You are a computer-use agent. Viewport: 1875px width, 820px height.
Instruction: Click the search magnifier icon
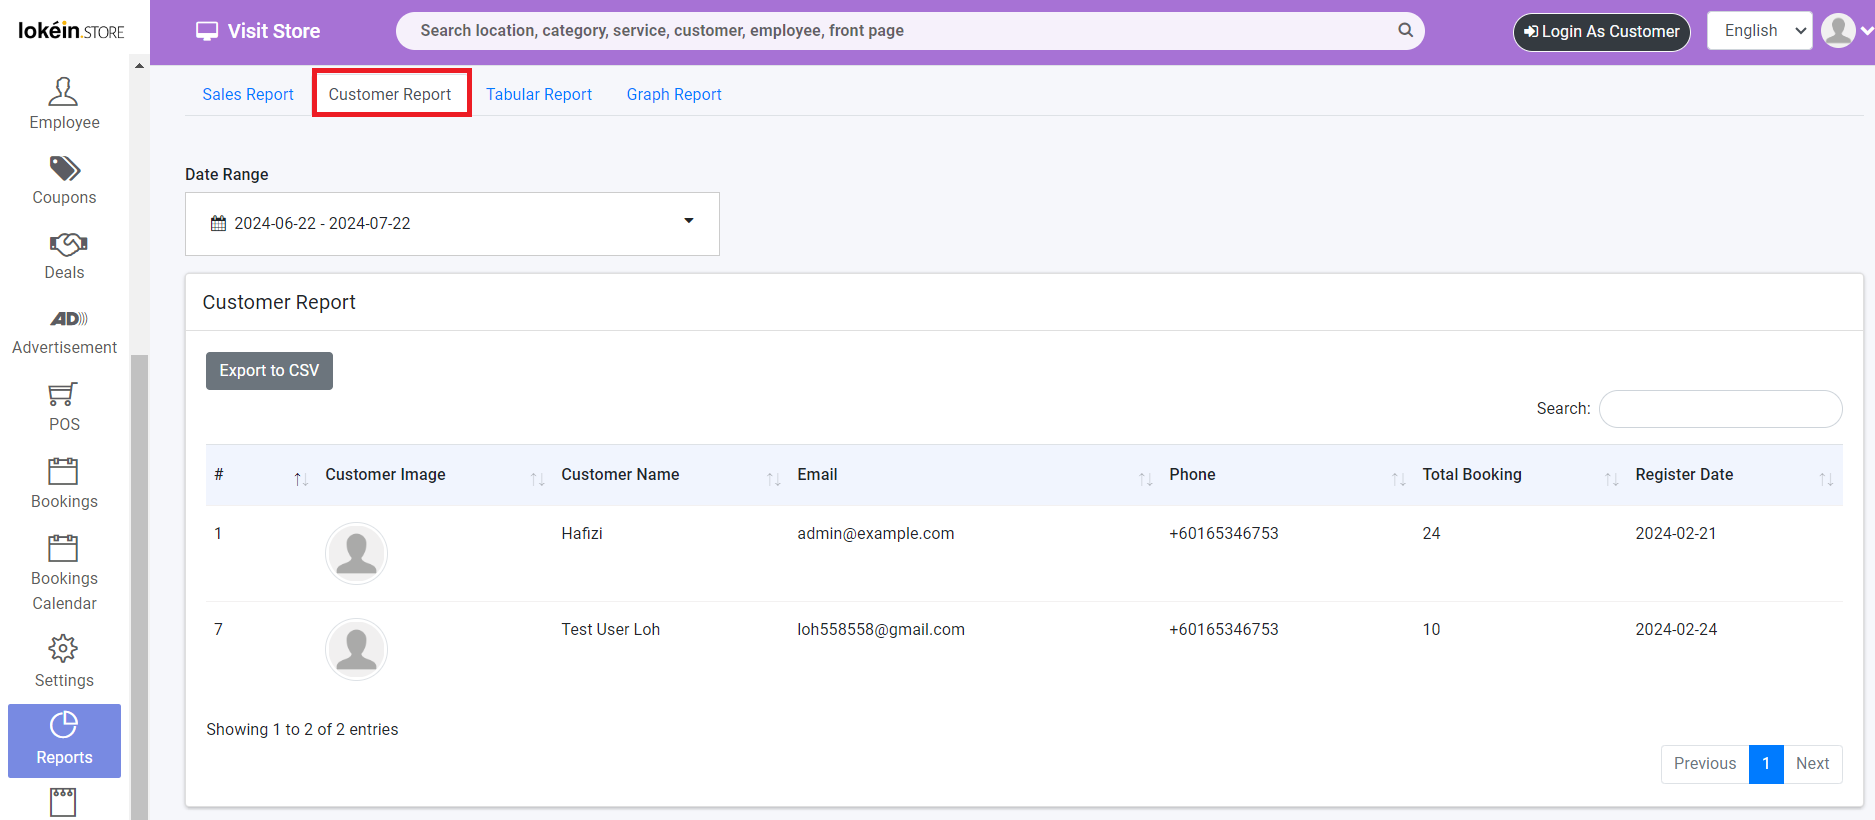click(1405, 30)
